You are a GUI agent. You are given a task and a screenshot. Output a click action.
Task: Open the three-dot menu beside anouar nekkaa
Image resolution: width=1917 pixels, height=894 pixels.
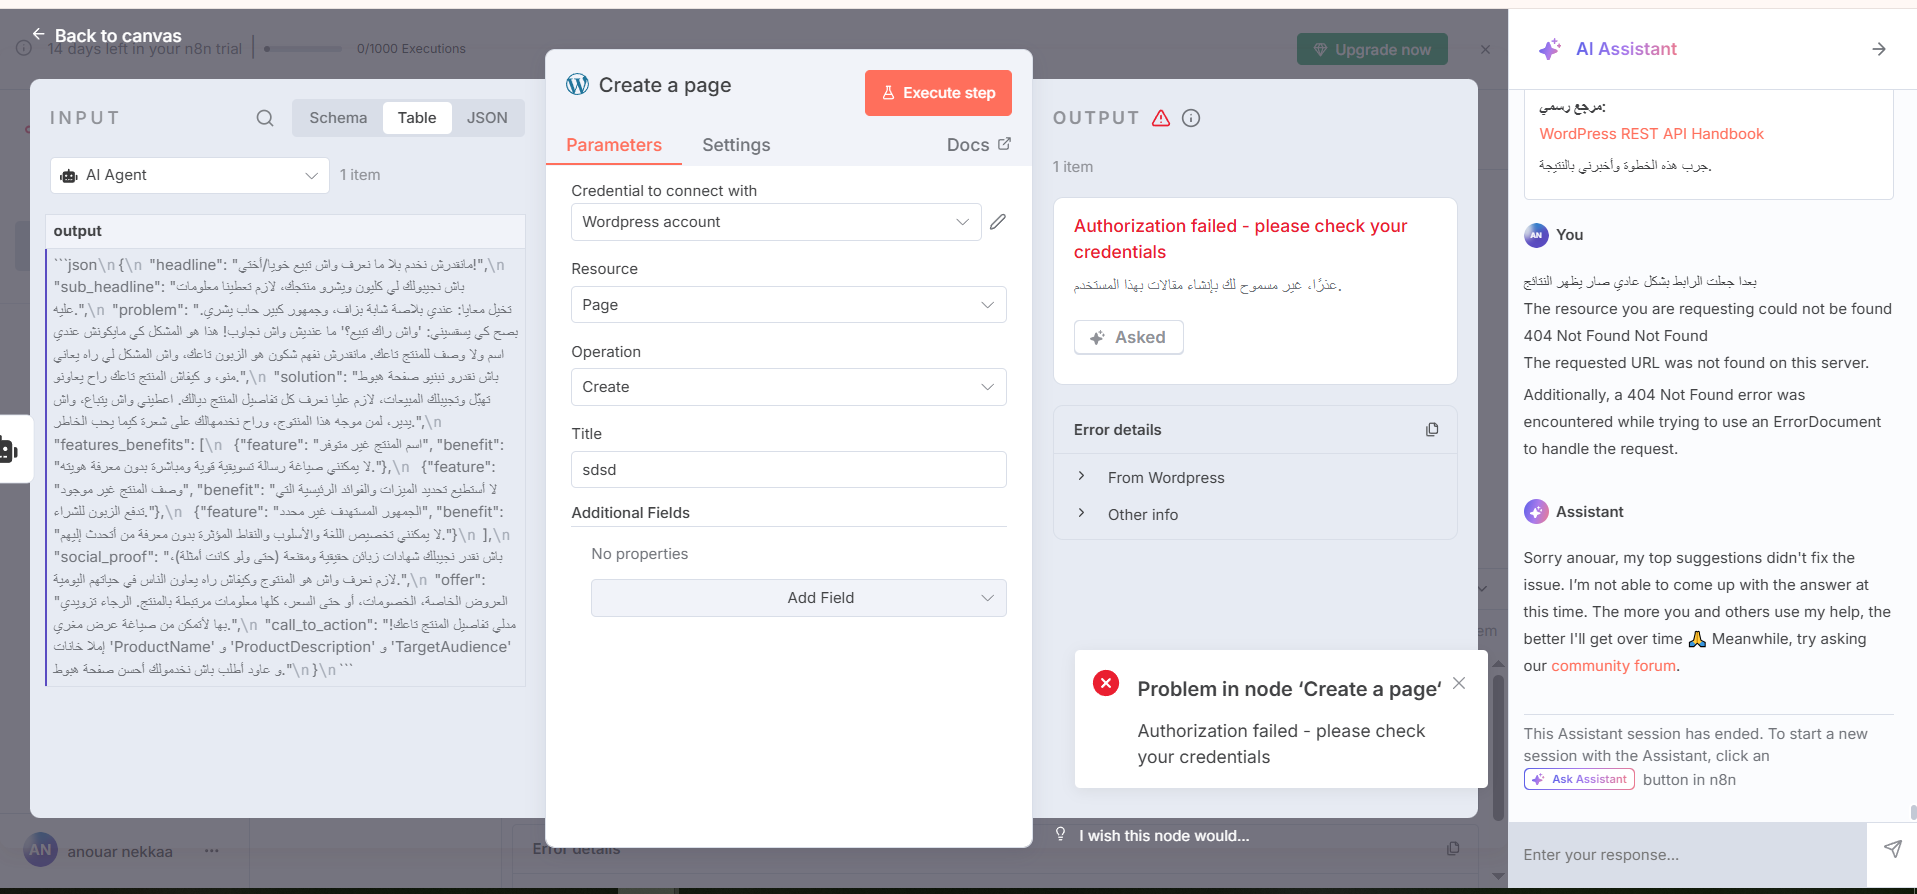point(212,851)
